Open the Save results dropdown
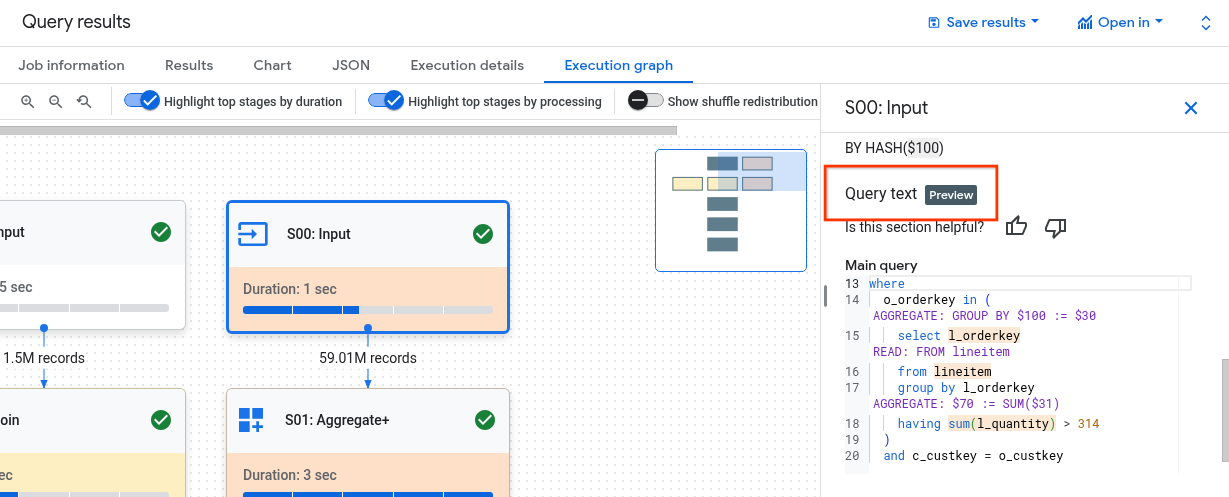This screenshot has height=497, width=1229. (x=983, y=22)
